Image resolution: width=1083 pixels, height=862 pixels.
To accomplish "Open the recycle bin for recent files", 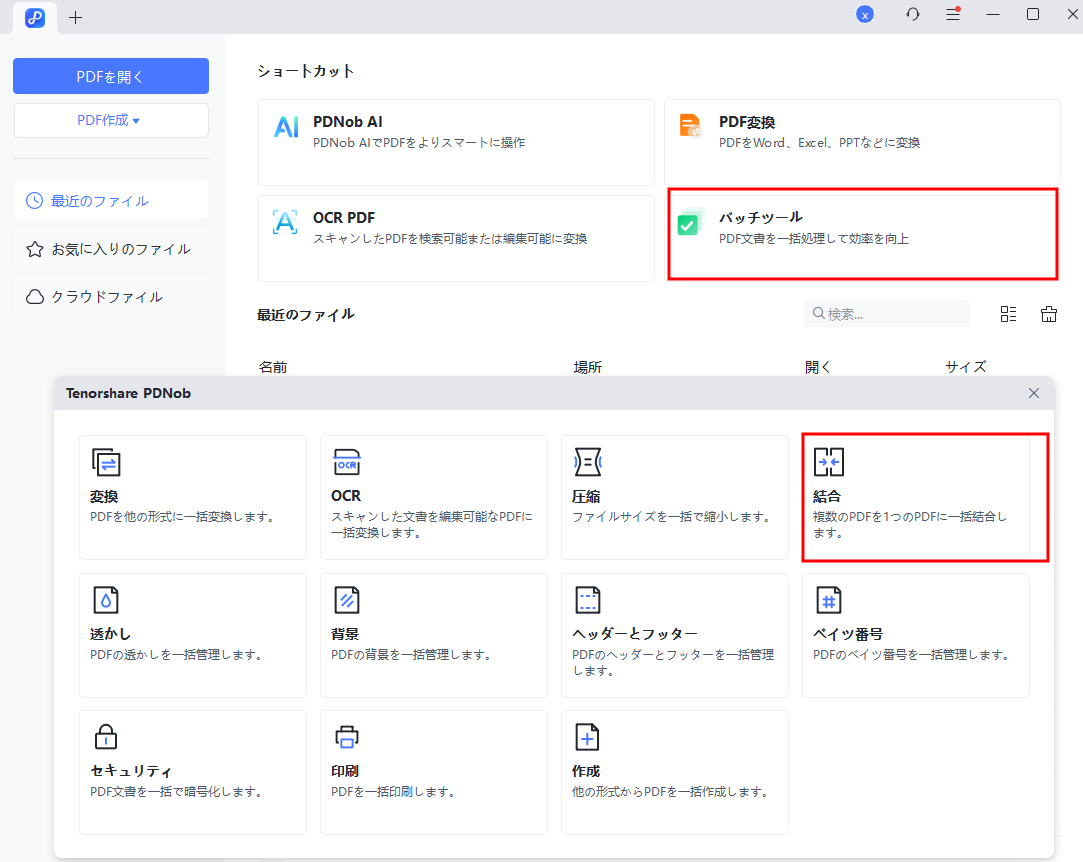I will click(x=1048, y=313).
